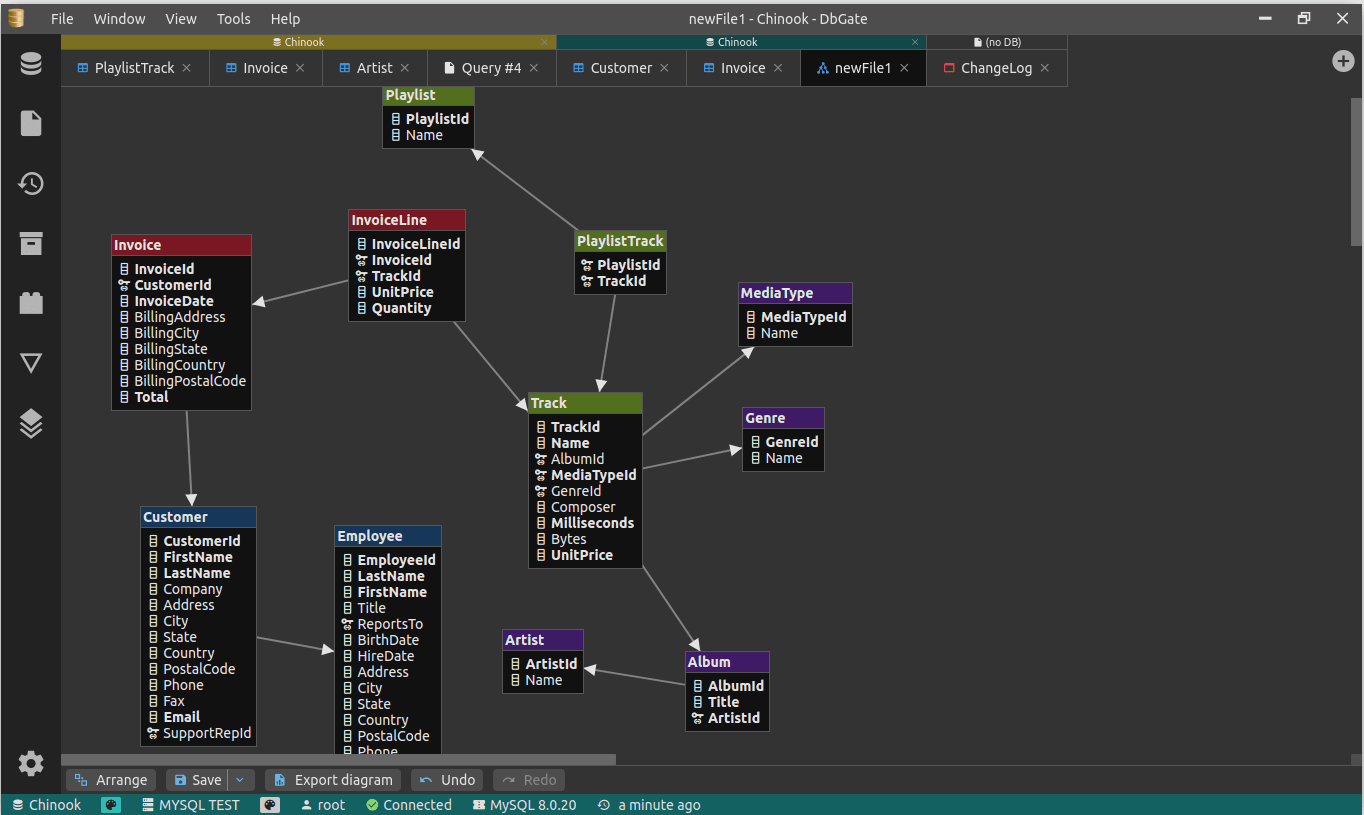Open the Save dropdown arrow

point(238,779)
